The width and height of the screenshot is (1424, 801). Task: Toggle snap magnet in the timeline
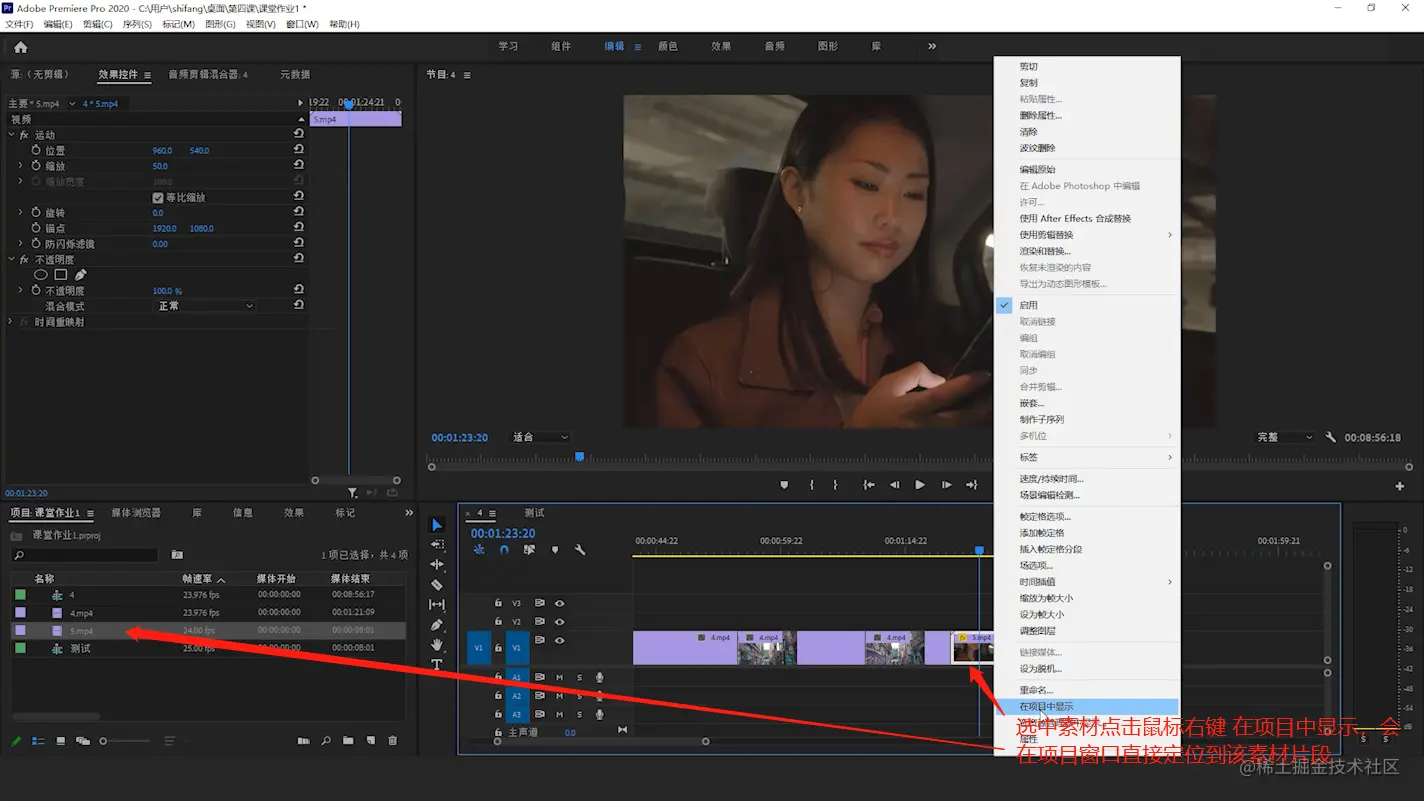click(504, 550)
